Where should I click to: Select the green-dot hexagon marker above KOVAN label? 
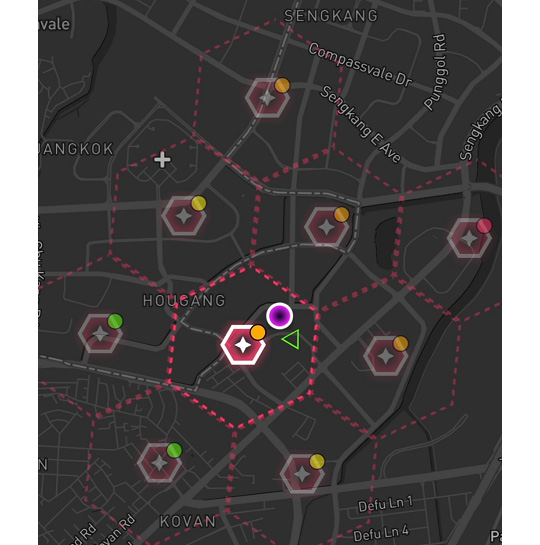[159, 463]
